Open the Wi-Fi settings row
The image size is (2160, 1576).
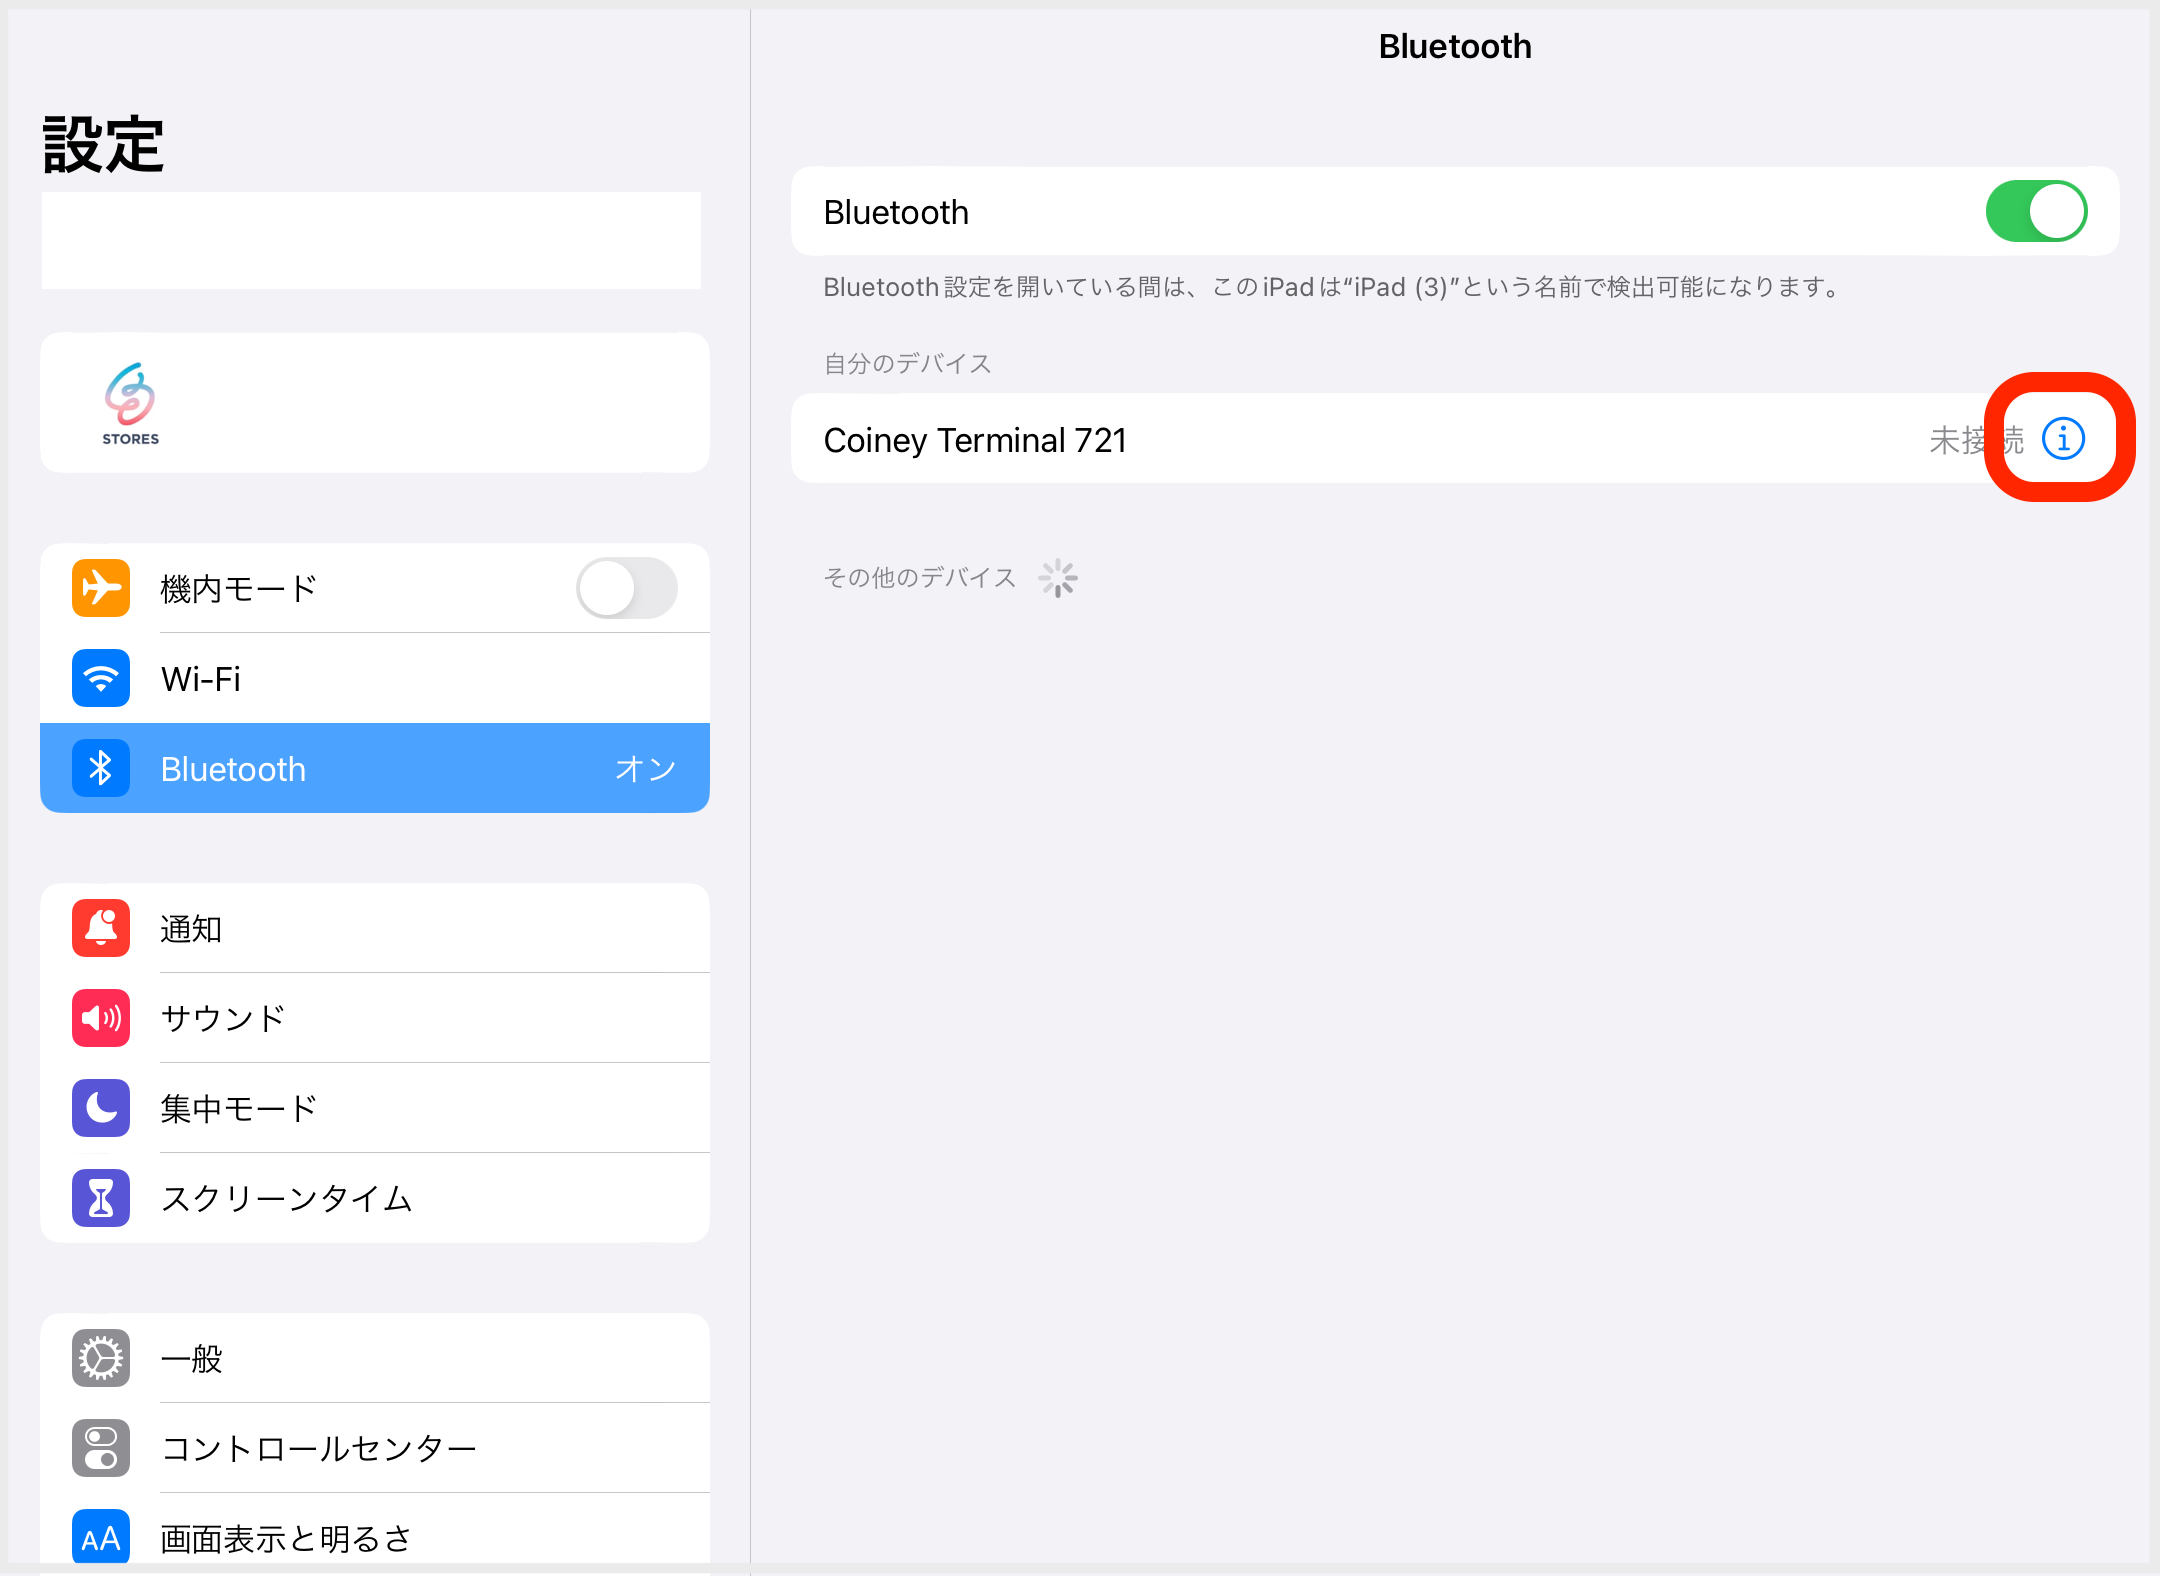pyautogui.click(x=375, y=678)
